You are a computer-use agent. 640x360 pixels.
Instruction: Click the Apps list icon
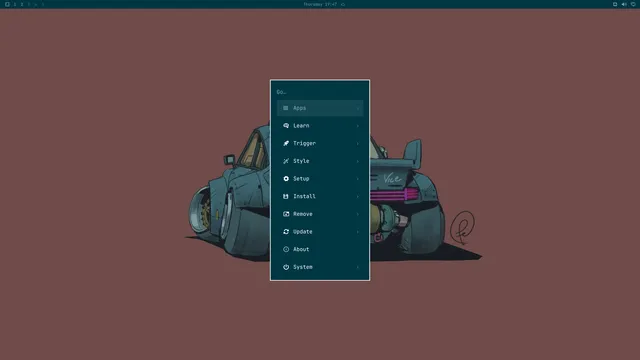click(x=286, y=108)
